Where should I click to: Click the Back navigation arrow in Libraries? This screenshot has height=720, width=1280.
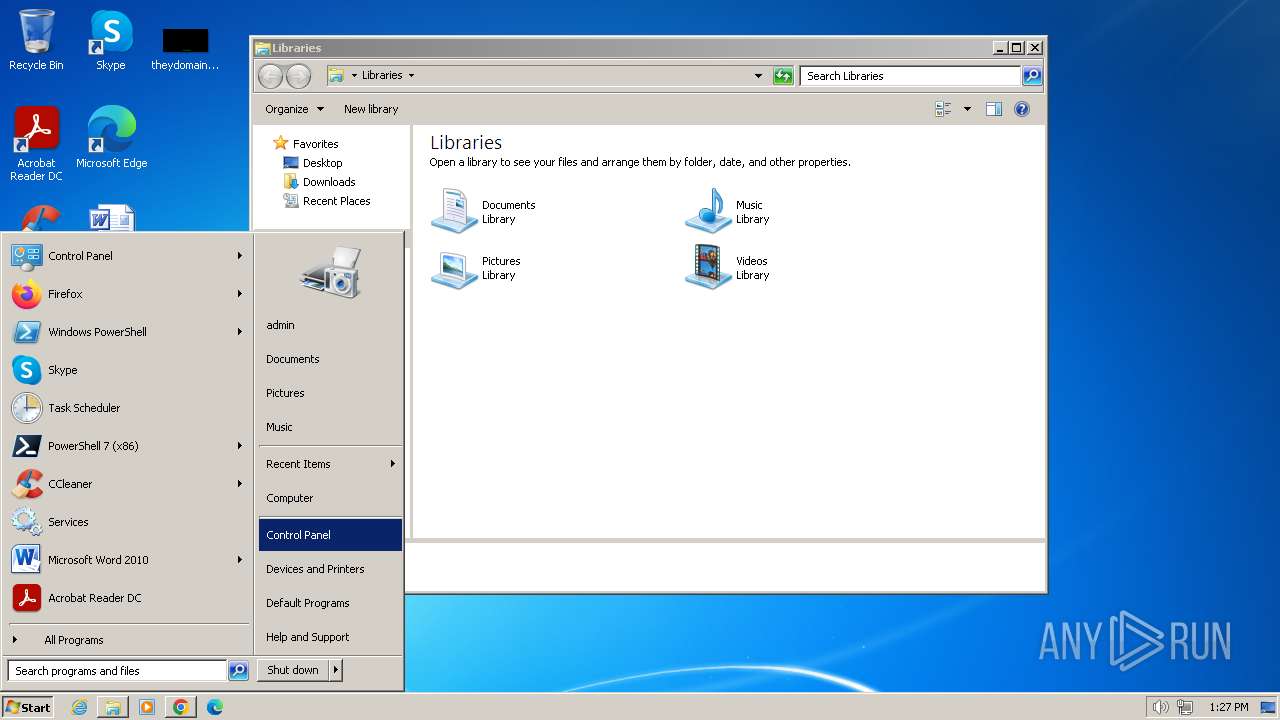click(270, 76)
